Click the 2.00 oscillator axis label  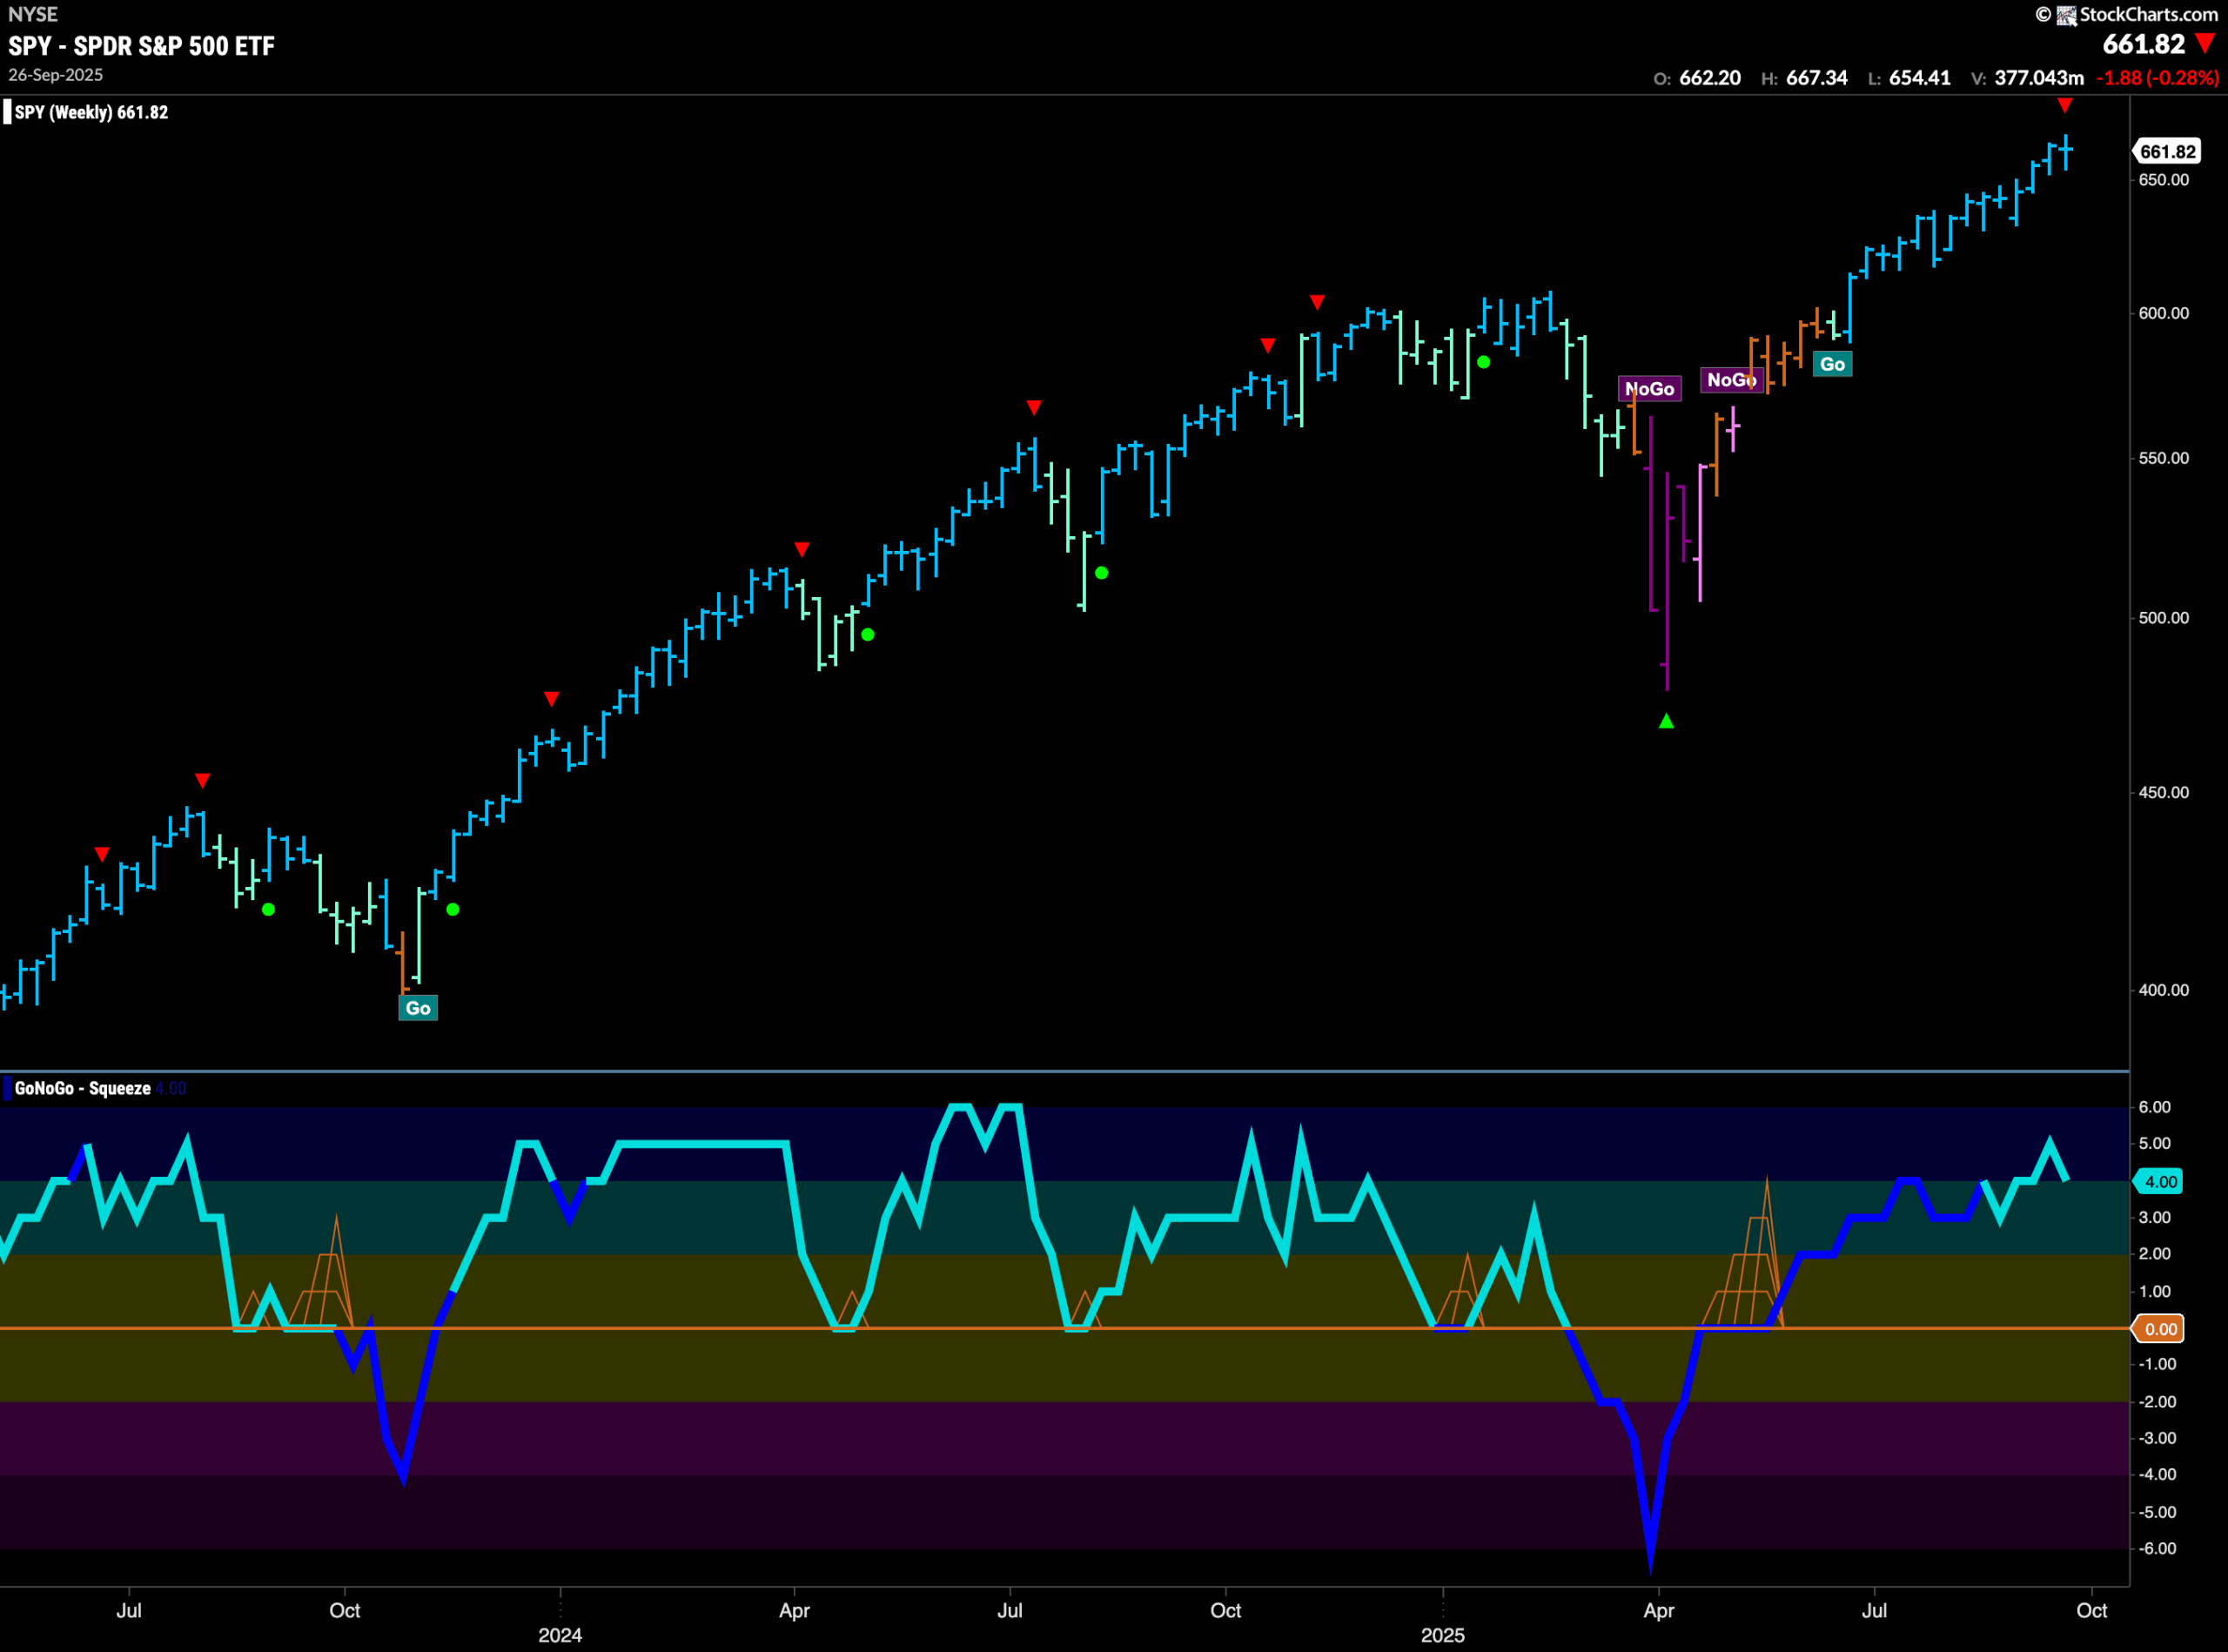(2154, 1254)
